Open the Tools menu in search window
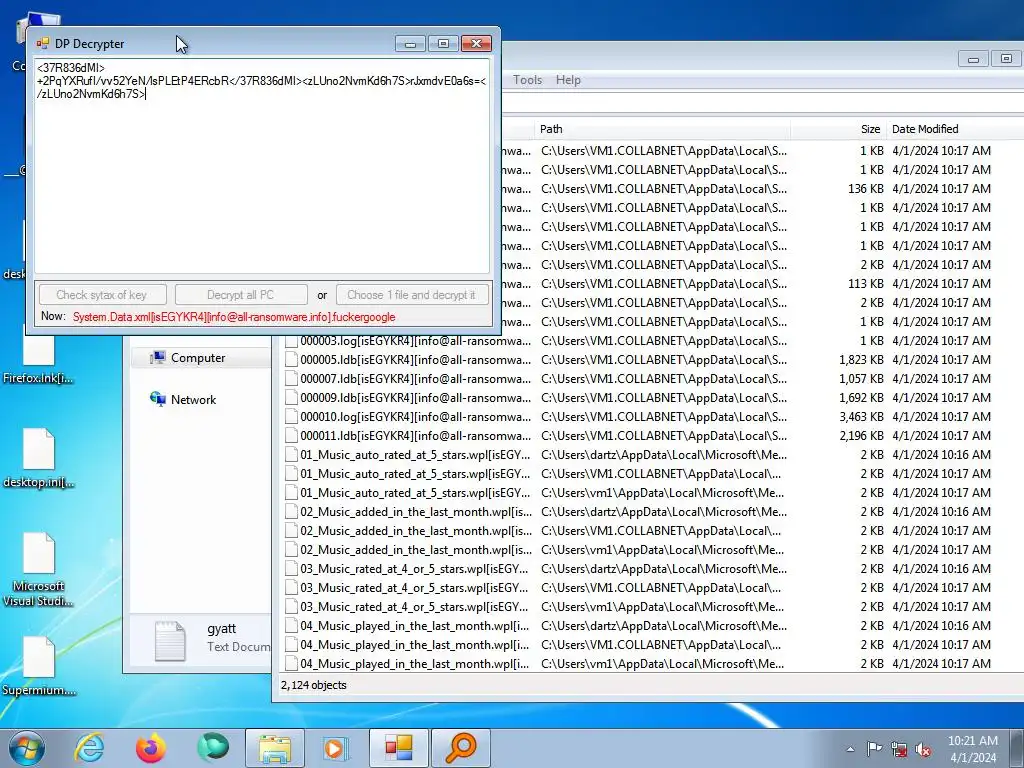1024x768 pixels. tap(527, 80)
